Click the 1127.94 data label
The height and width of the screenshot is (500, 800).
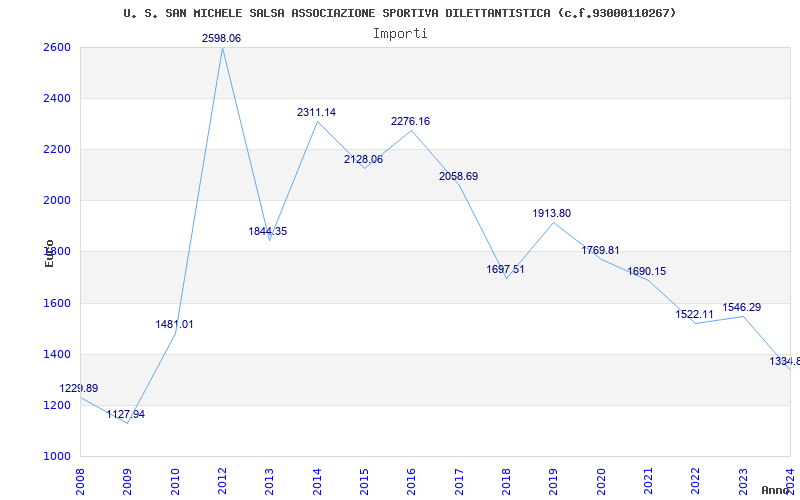126,414
